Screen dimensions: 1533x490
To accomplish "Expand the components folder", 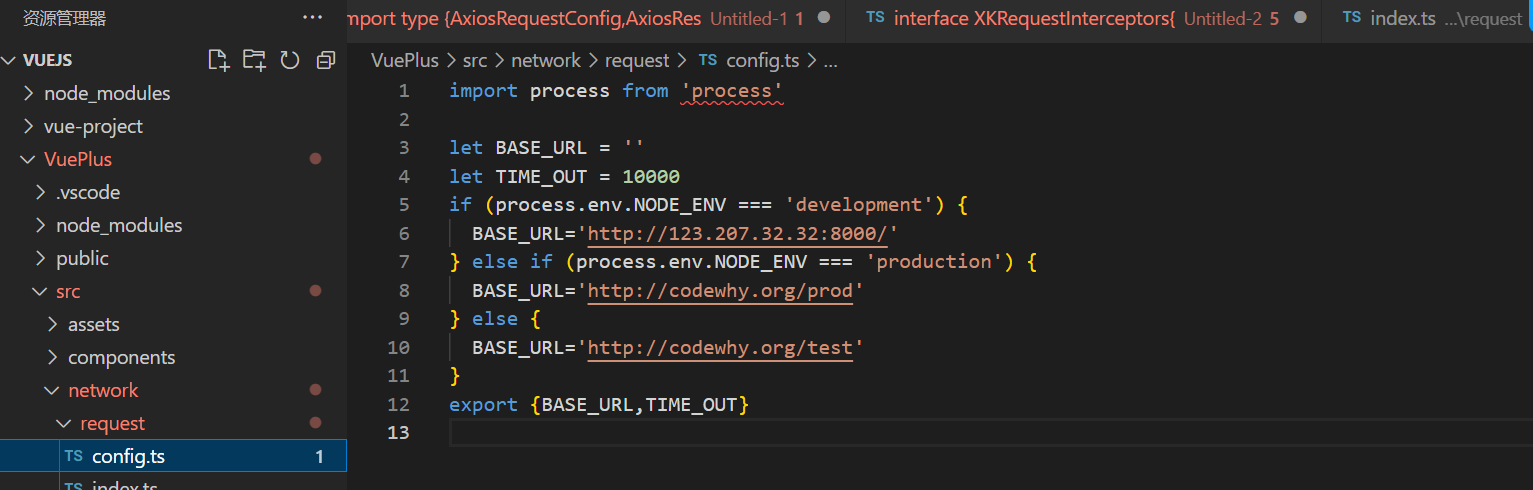I will 121,357.
